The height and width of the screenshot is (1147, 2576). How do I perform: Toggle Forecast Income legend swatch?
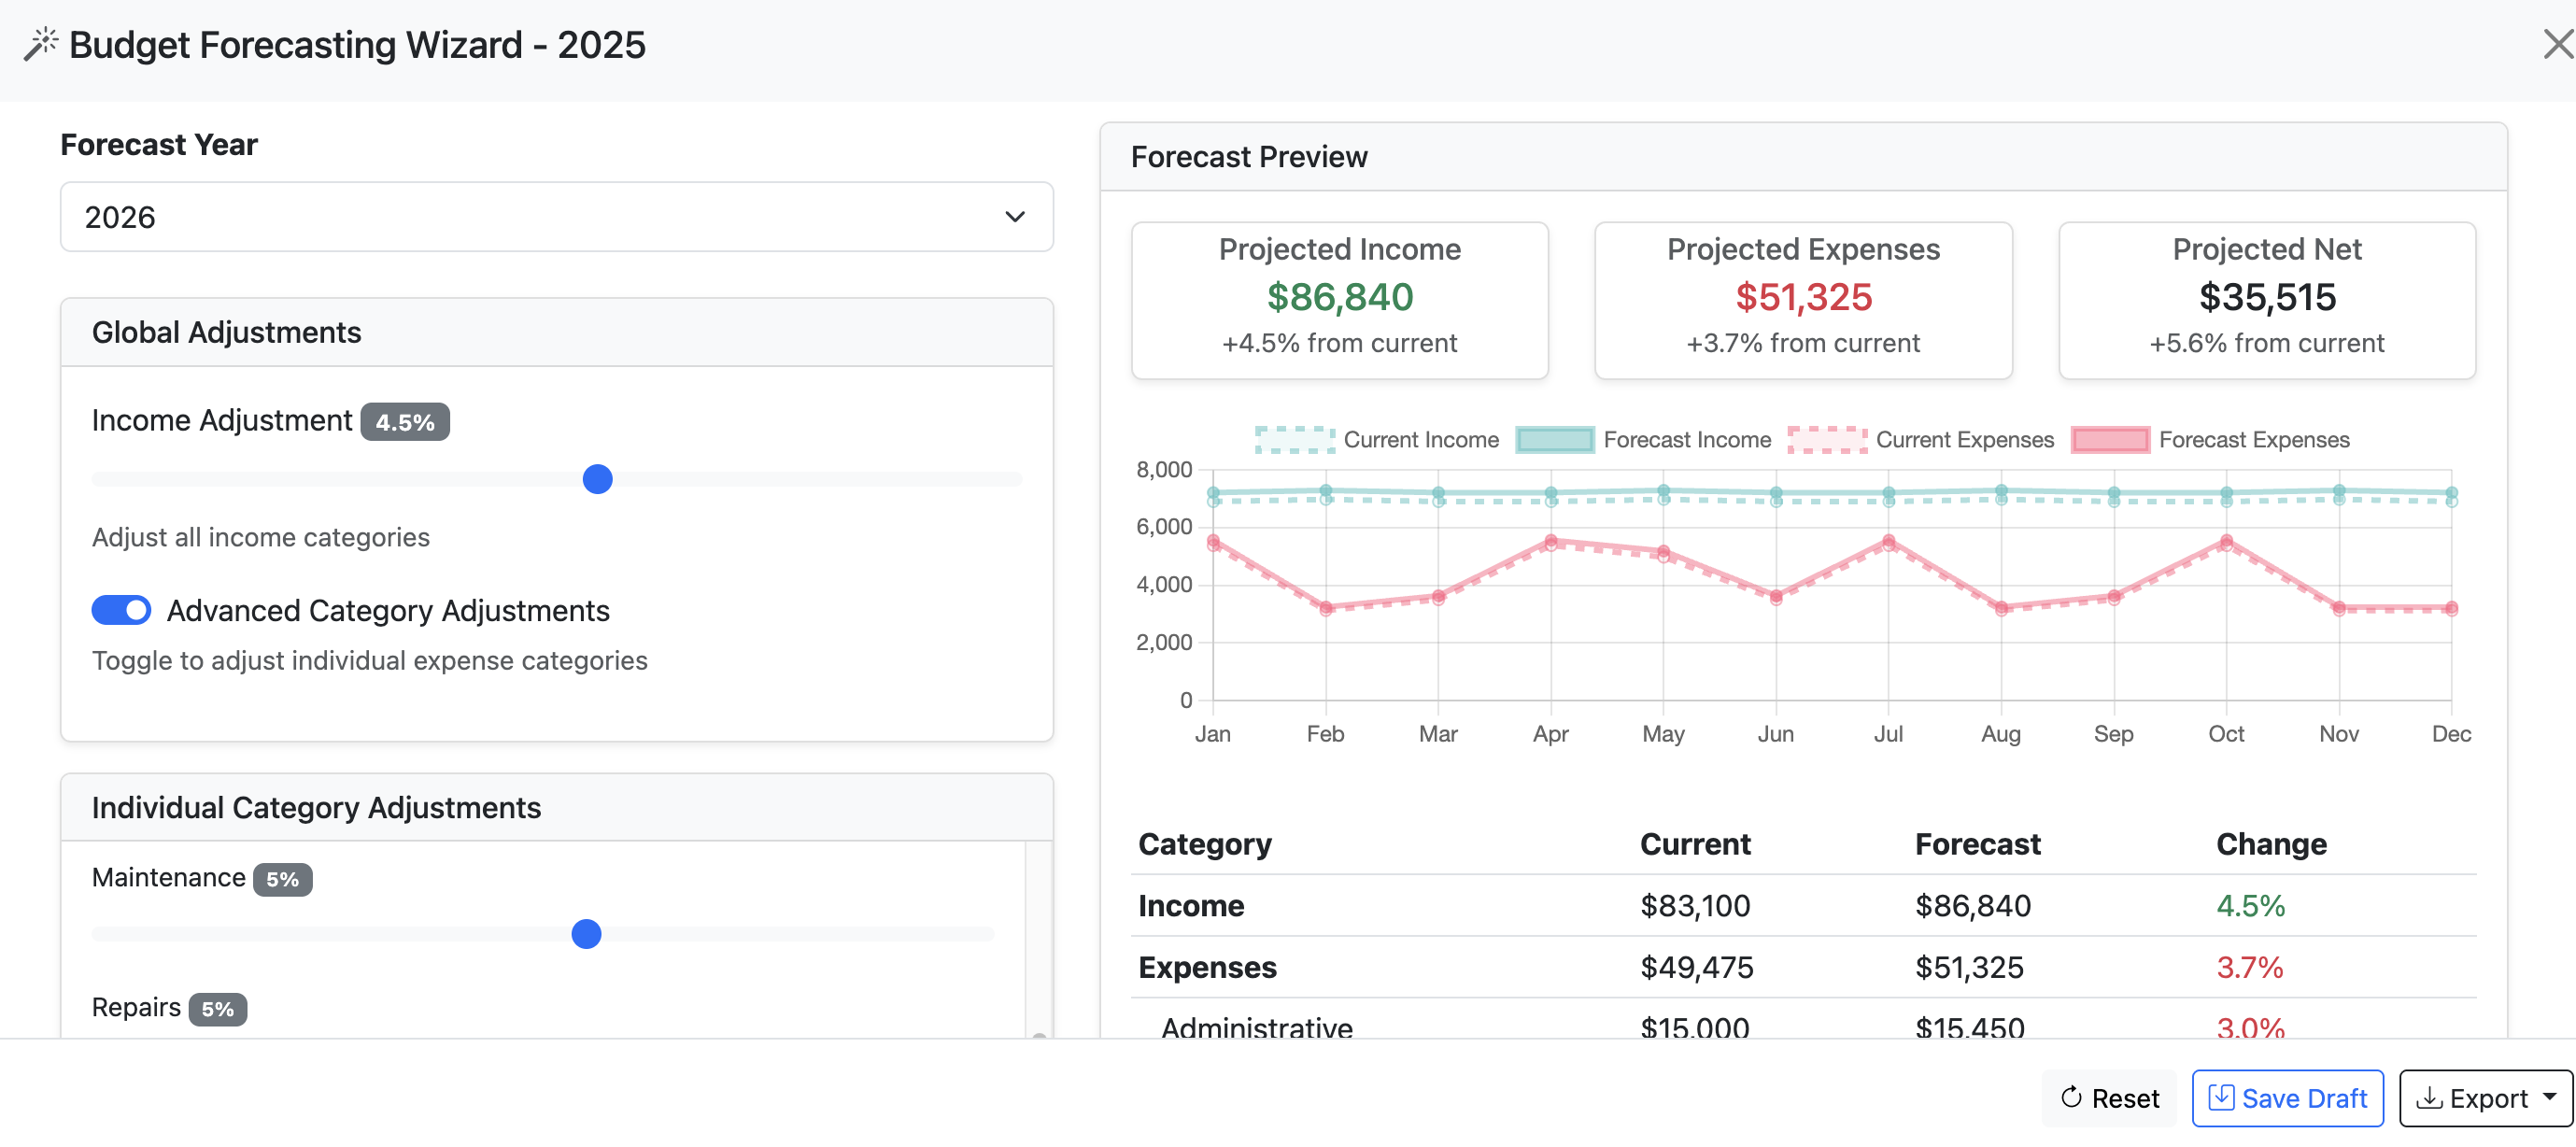(1554, 440)
